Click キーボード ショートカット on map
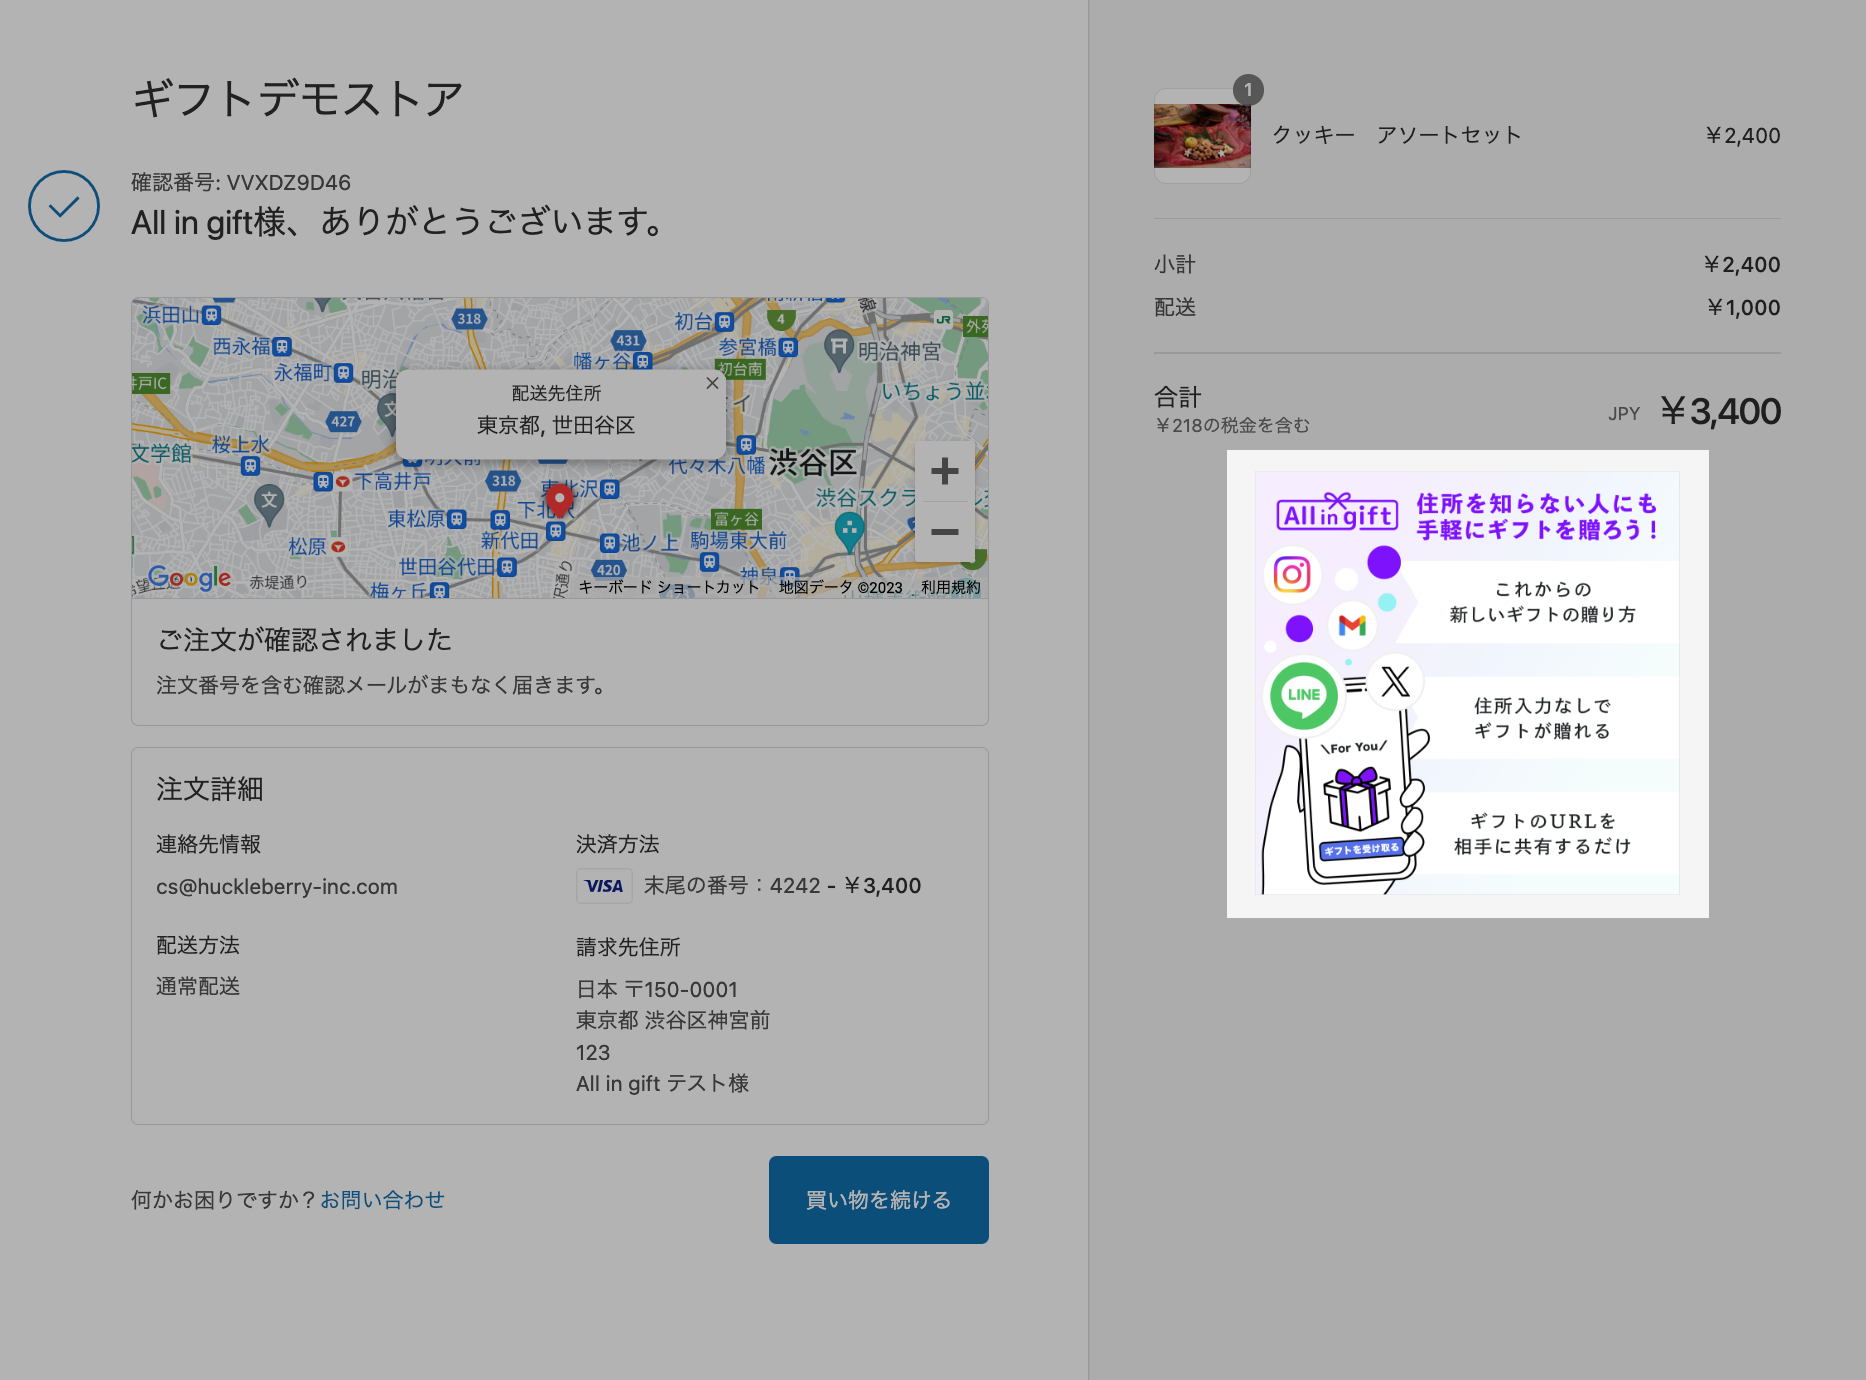This screenshot has width=1866, height=1380. (x=669, y=587)
